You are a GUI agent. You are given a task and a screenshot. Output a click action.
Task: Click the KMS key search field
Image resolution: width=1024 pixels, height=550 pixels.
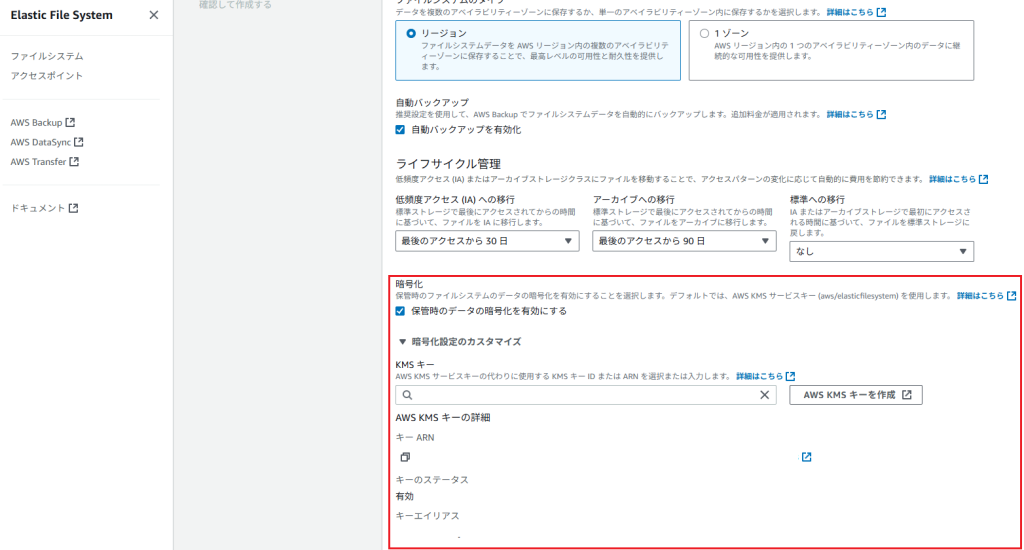point(585,395)
